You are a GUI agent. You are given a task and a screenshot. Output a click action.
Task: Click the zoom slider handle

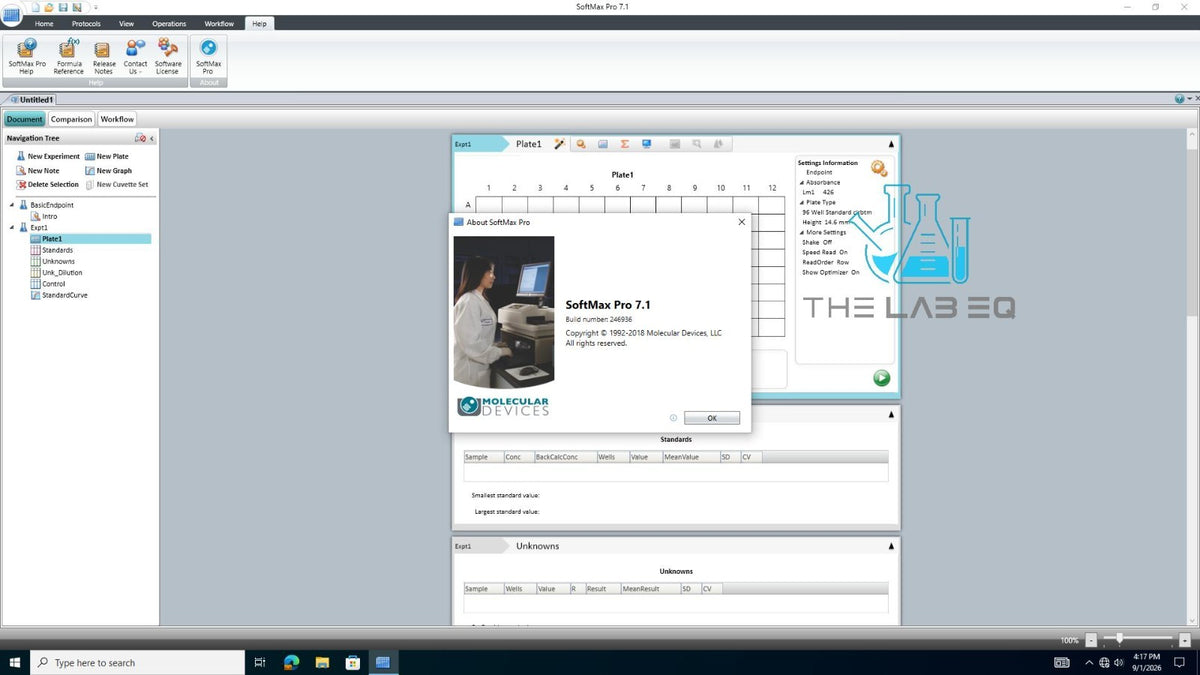[x=1119, y=638]
